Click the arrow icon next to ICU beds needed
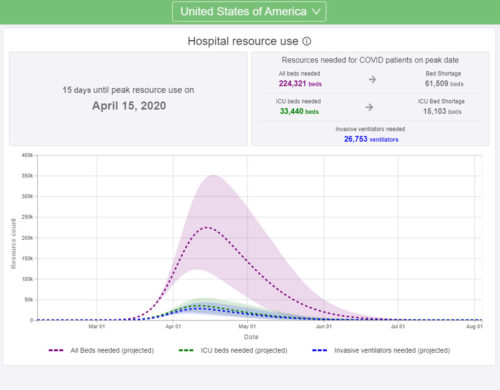 pyautogui.click(x=369, y=107)
